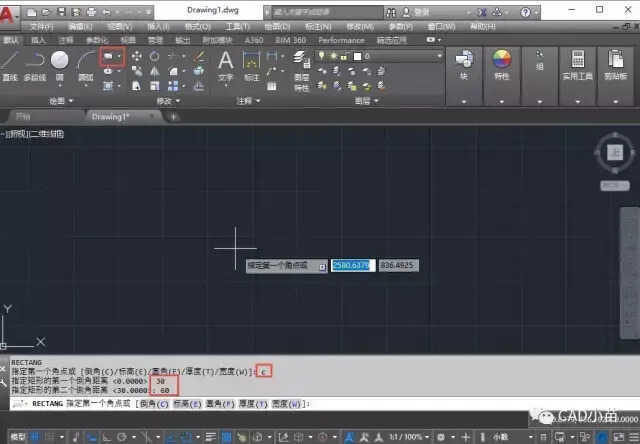
Task: Toggle snap mode in the status bar
Action: click(50, 437)
